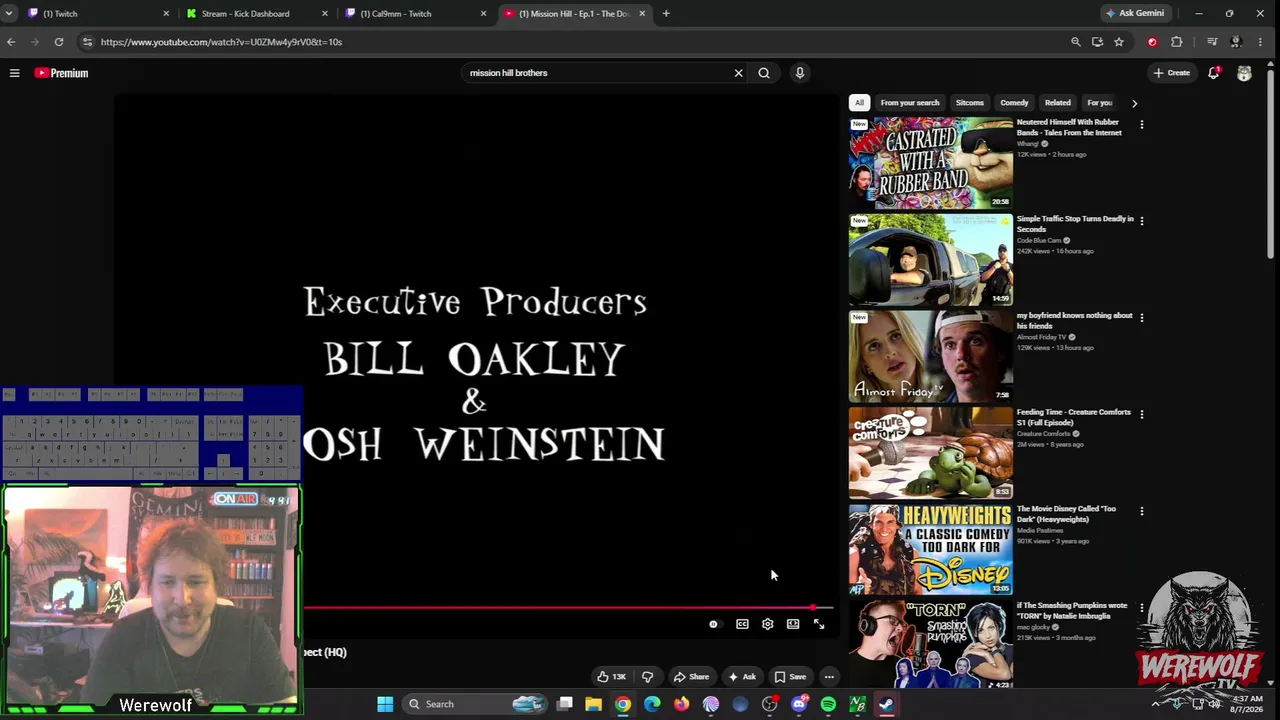
Task: Open video player settings gear
Action: 767,624
